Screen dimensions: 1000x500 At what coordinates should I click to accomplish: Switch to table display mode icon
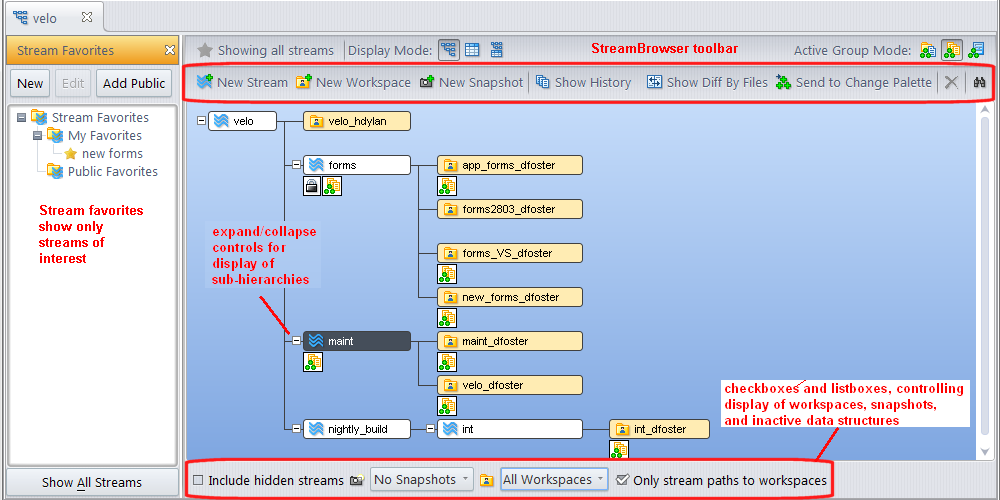tap(473, 50)
